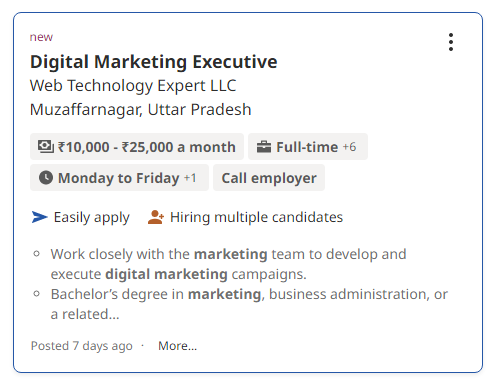Click the Posted 7 days ago text
The image size is (490, 382).
pyautogui.click(x=82, y=346)
